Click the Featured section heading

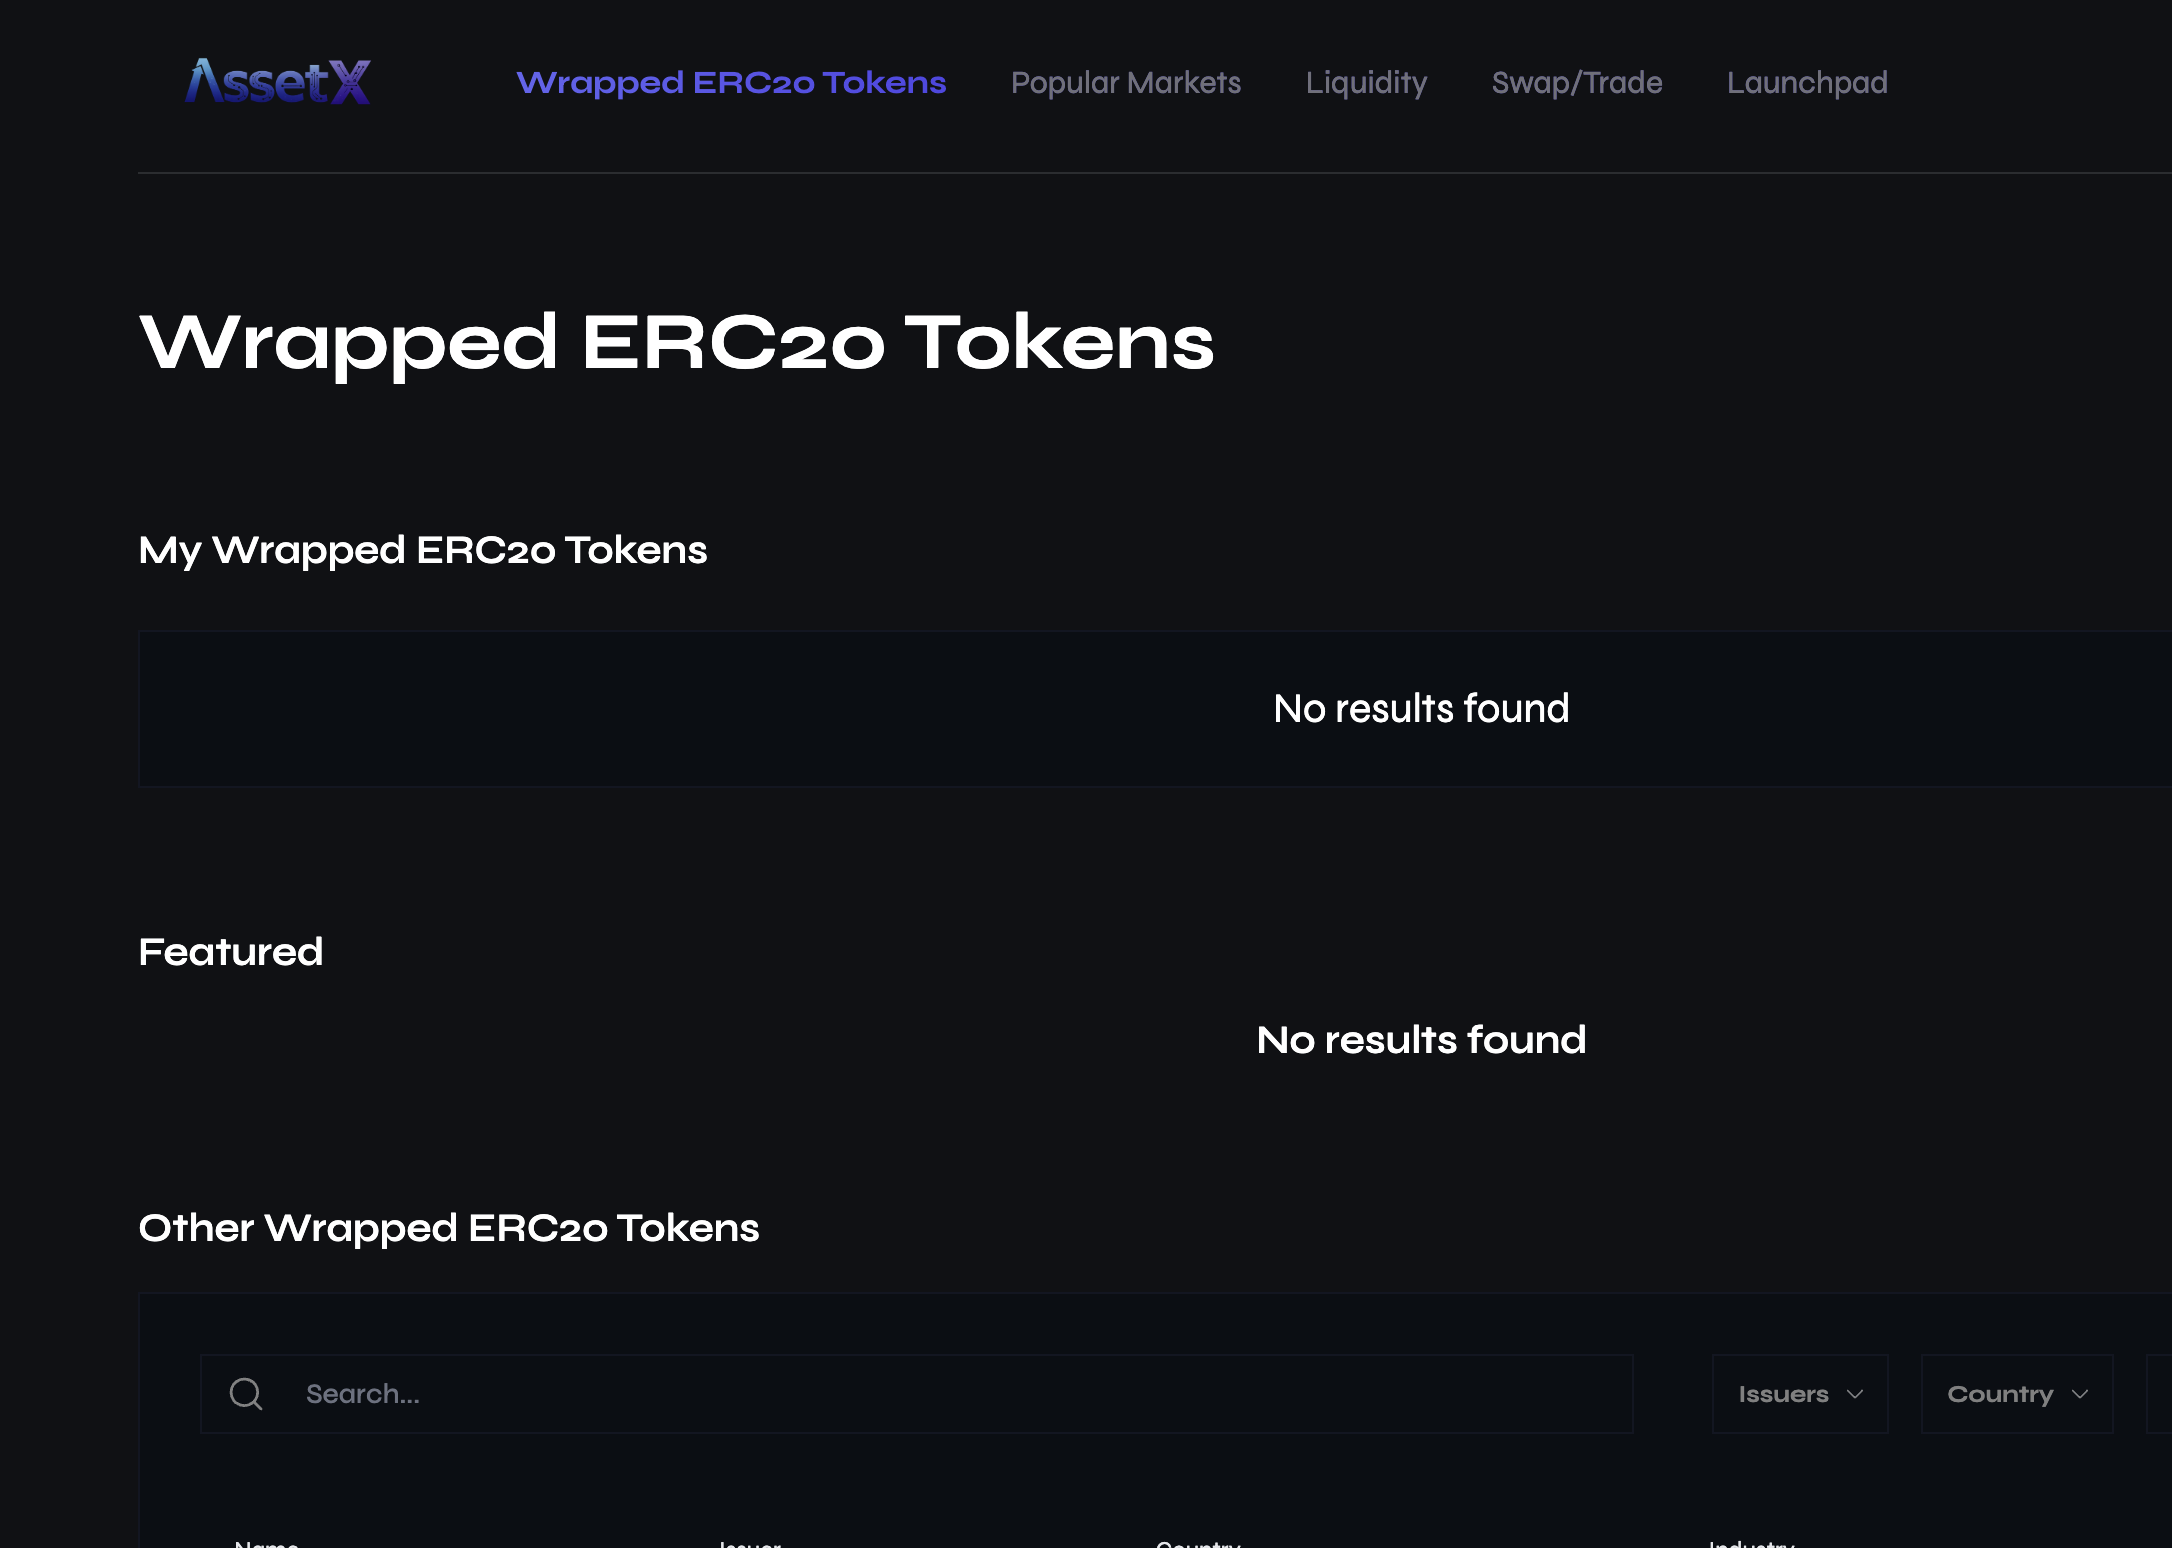pyautogui.click(x=231, y=952)
